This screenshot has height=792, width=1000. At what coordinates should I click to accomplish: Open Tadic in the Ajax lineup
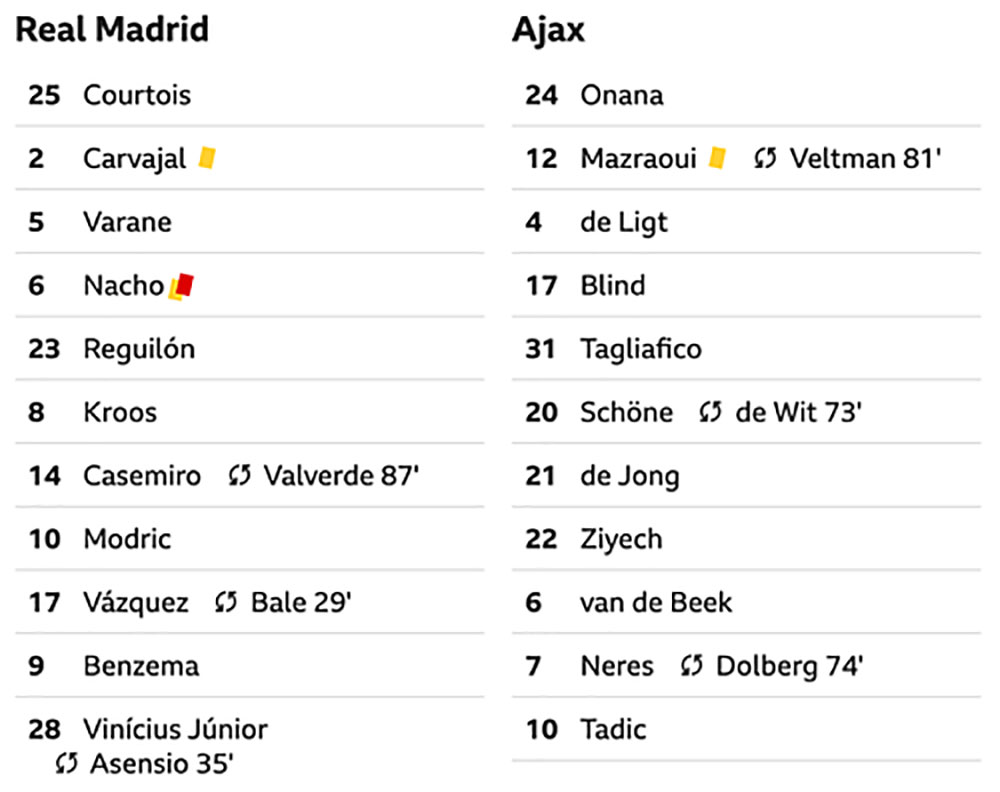coord(613,729)
